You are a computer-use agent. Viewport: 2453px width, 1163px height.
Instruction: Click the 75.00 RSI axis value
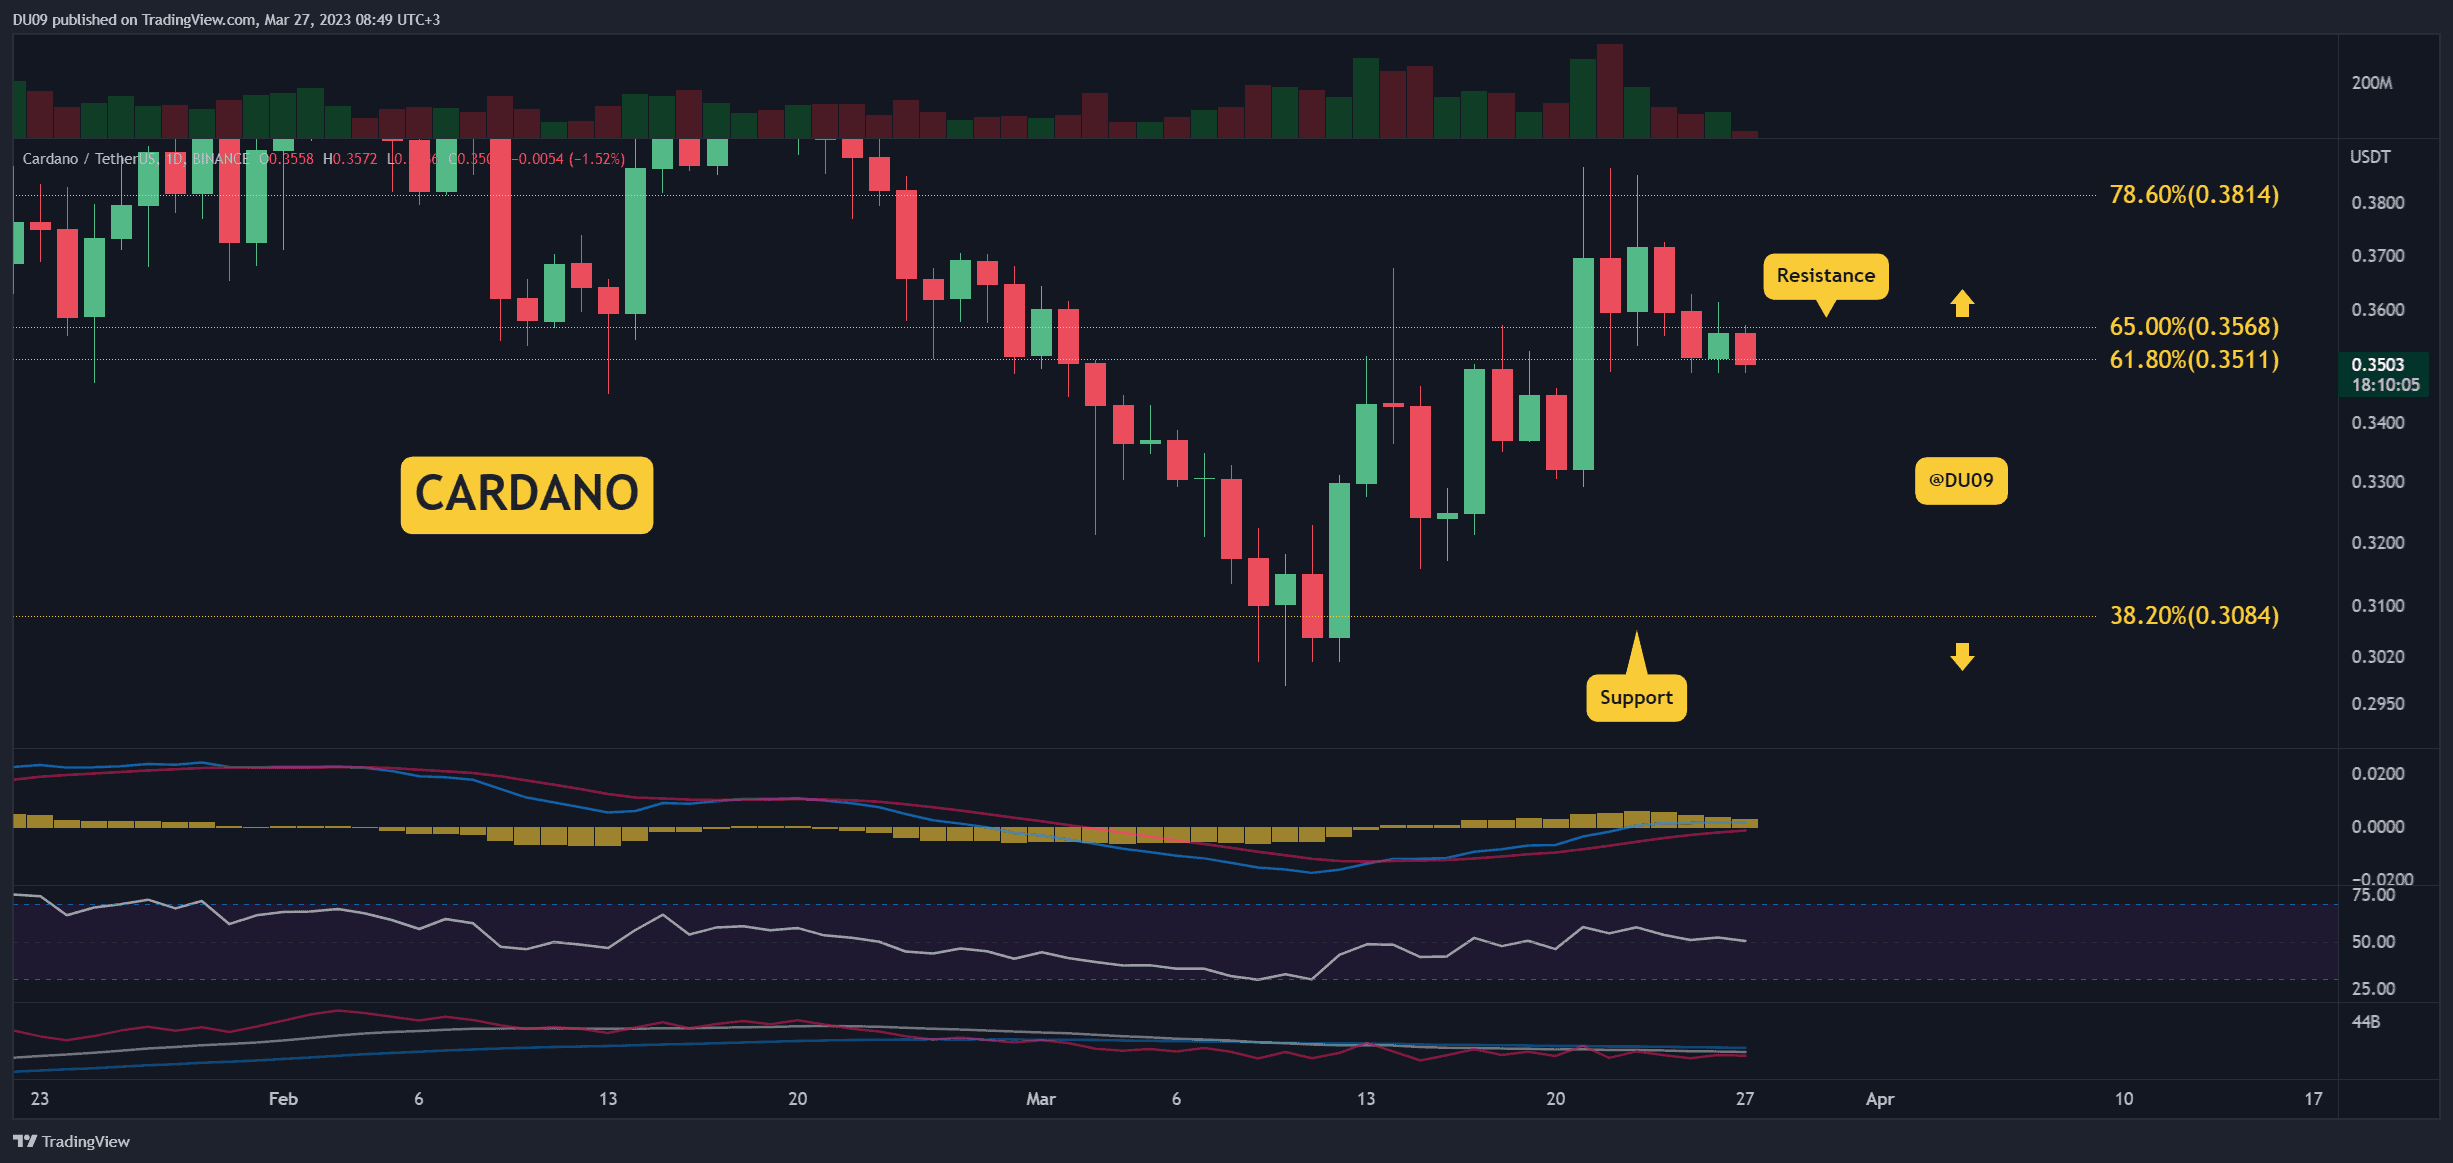click(2374, 895)
